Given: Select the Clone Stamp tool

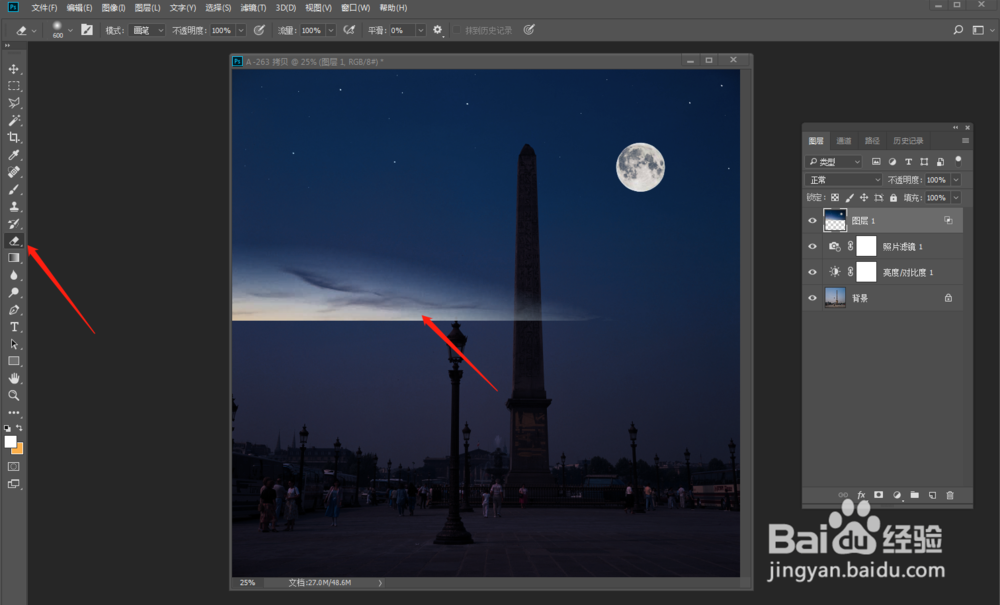Looking at the screenshot, I should point(13,207).
